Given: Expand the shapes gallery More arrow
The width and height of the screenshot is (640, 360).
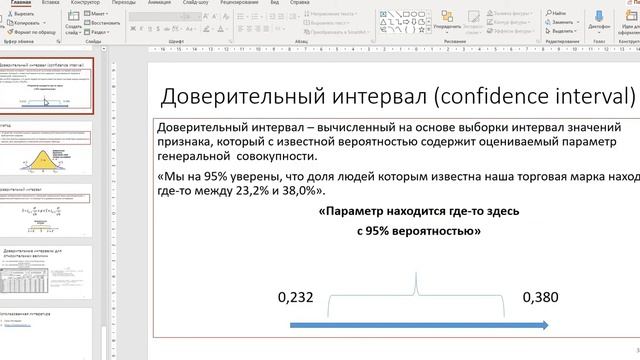Looking at the screenshot, I should click(429, 30).
